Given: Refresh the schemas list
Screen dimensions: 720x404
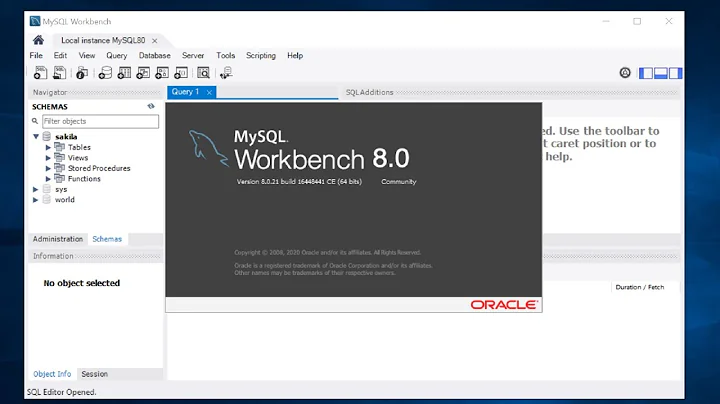Looking at the screenshot, I should tap(151, 106).
